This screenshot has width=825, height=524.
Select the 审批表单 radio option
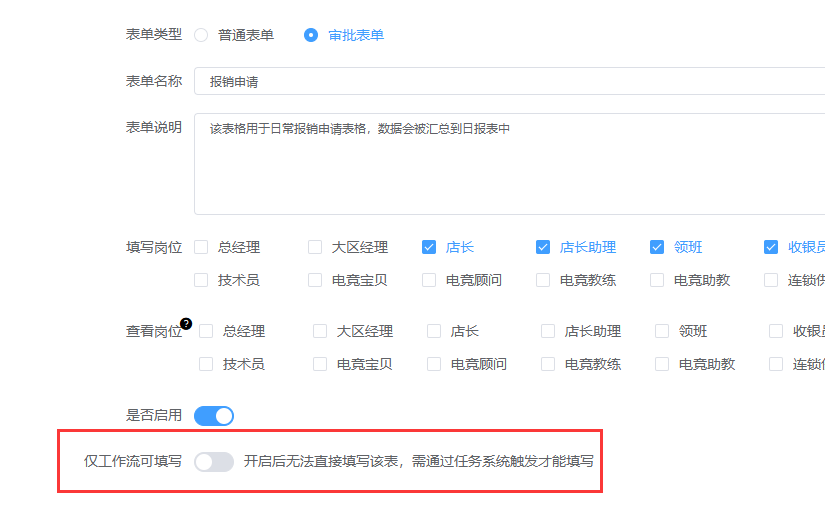(311, 35)
